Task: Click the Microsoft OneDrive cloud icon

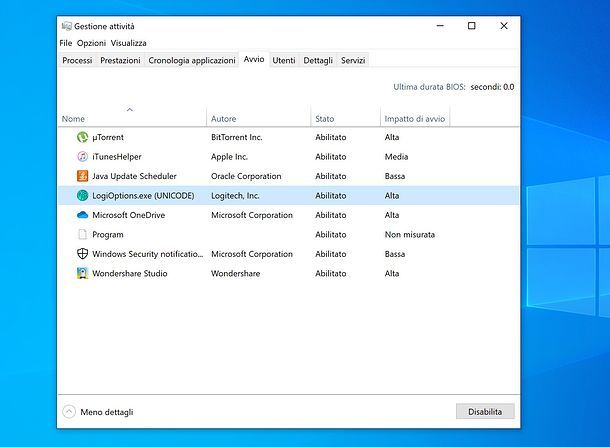Action: tap(82, 215)
